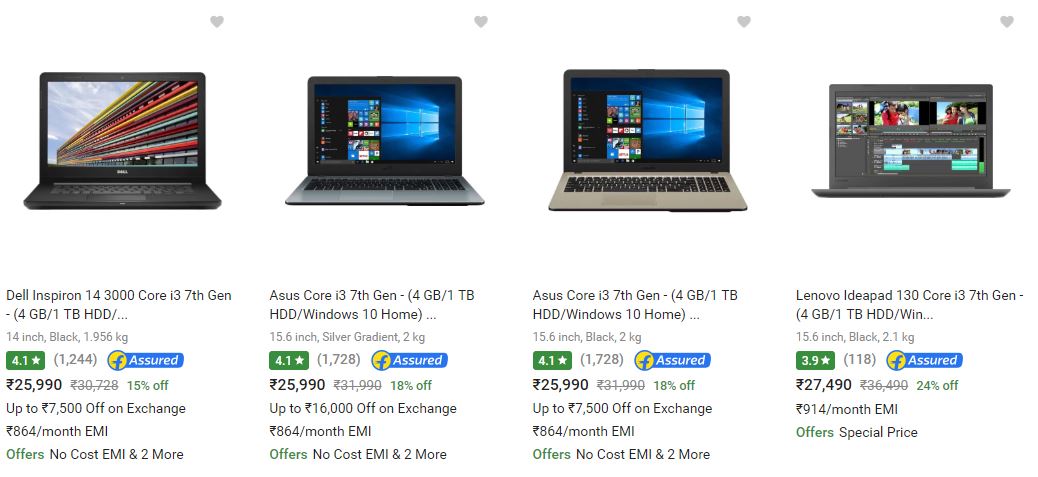Open 4.1 rating badge on Silver Asus
The image size is (1038, 477).
coord(289,361)
